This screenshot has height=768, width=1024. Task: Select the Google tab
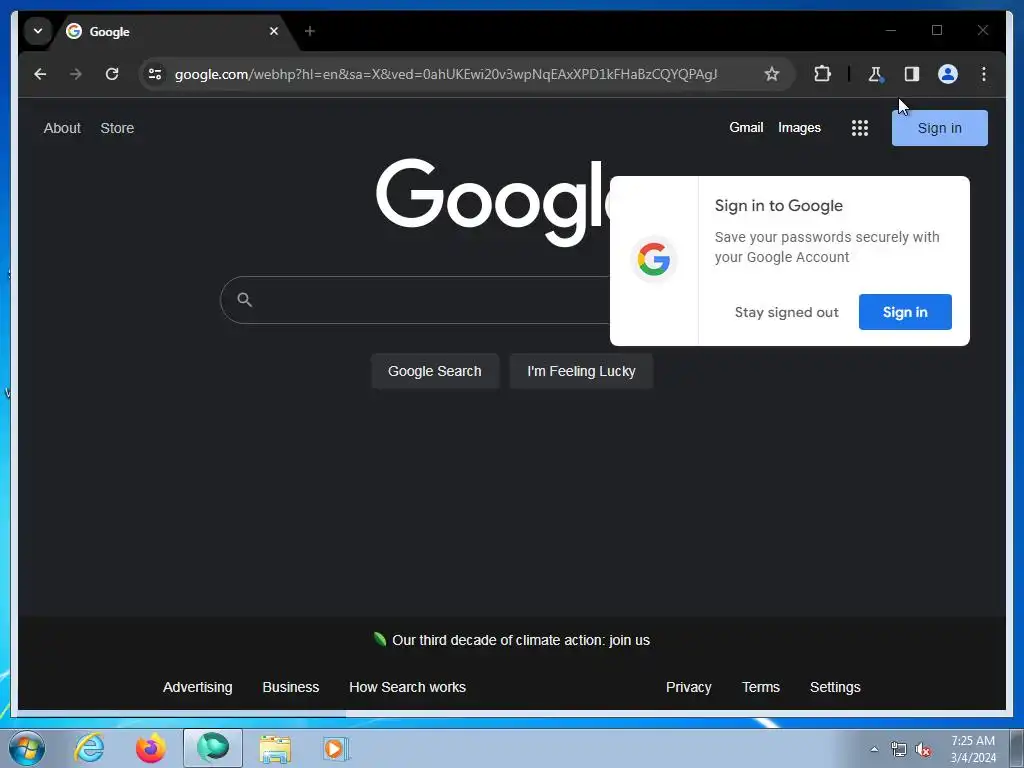(170, 31)
